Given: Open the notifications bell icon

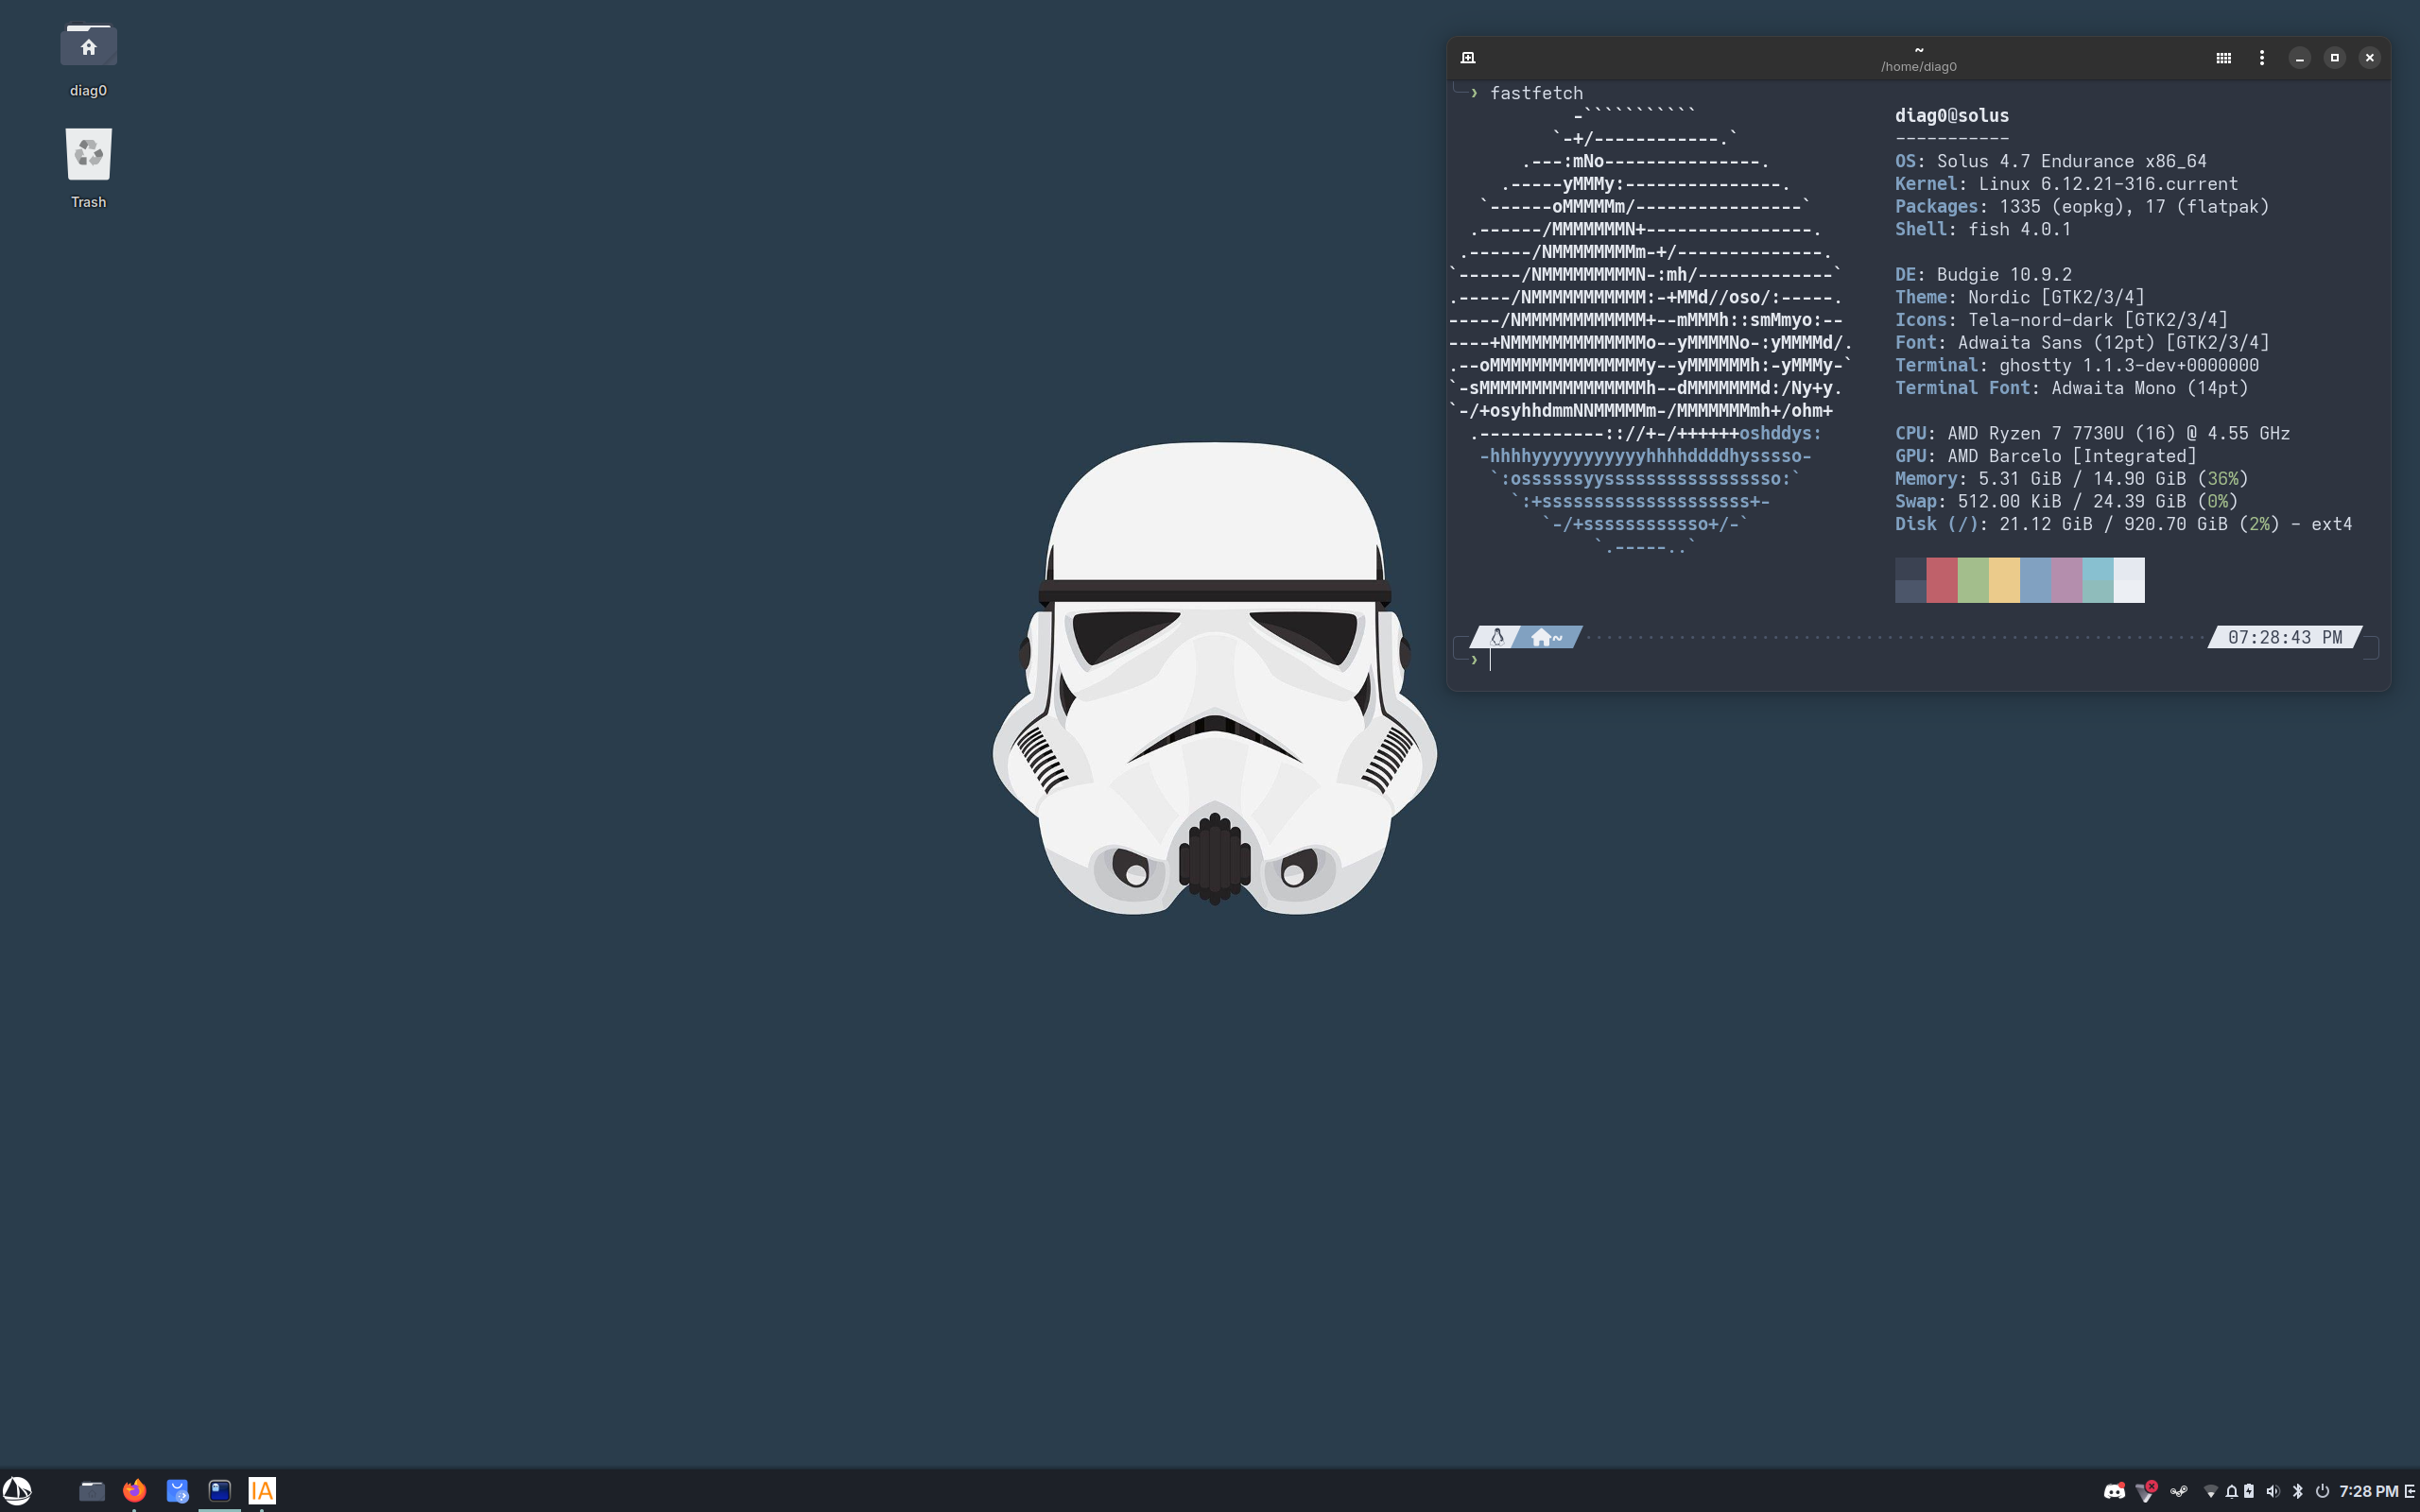Looking at the screenshot, I should pos(2231,1491).
